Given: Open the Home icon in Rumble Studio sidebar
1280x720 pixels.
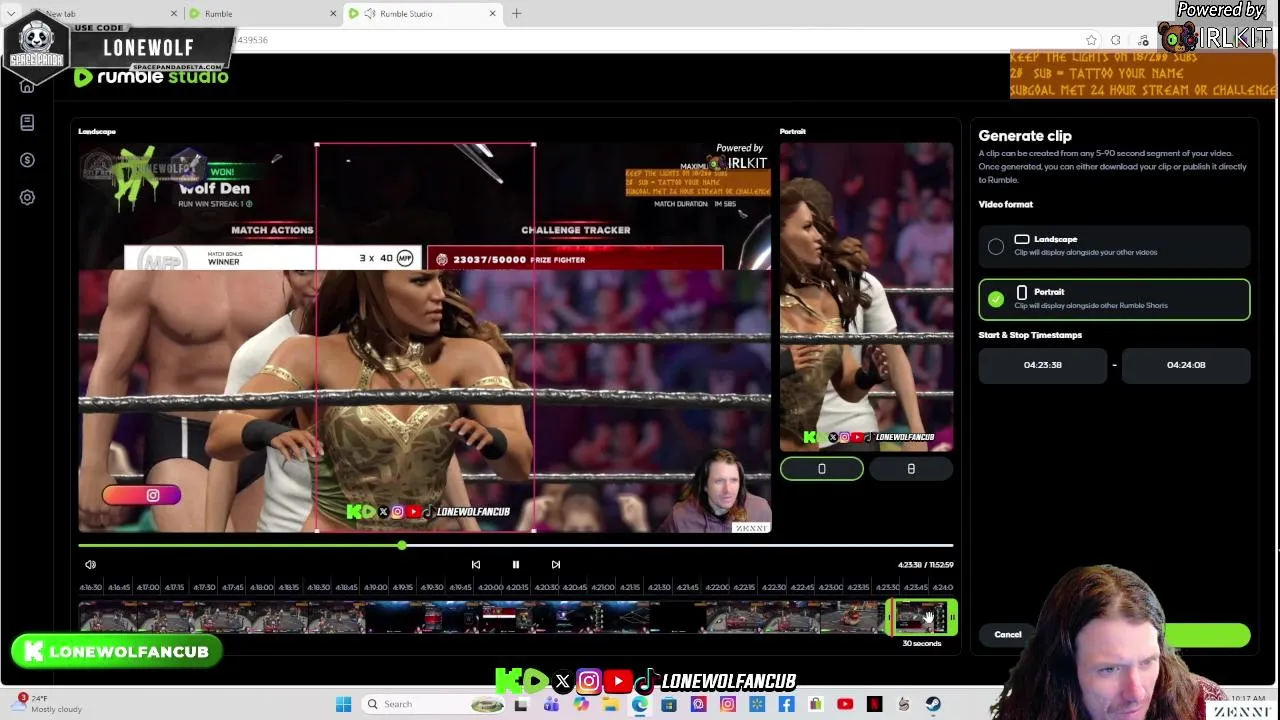Looking at the screenshot, I should [x=27, y=86].
